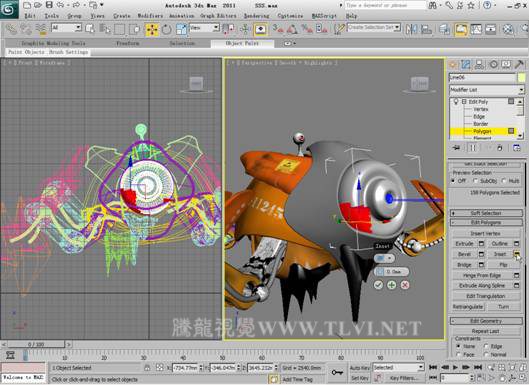This screenshot has height=385, width=529.
Task: Click the Configure Modifier Sets icon
Action: (x=517, y=148)
